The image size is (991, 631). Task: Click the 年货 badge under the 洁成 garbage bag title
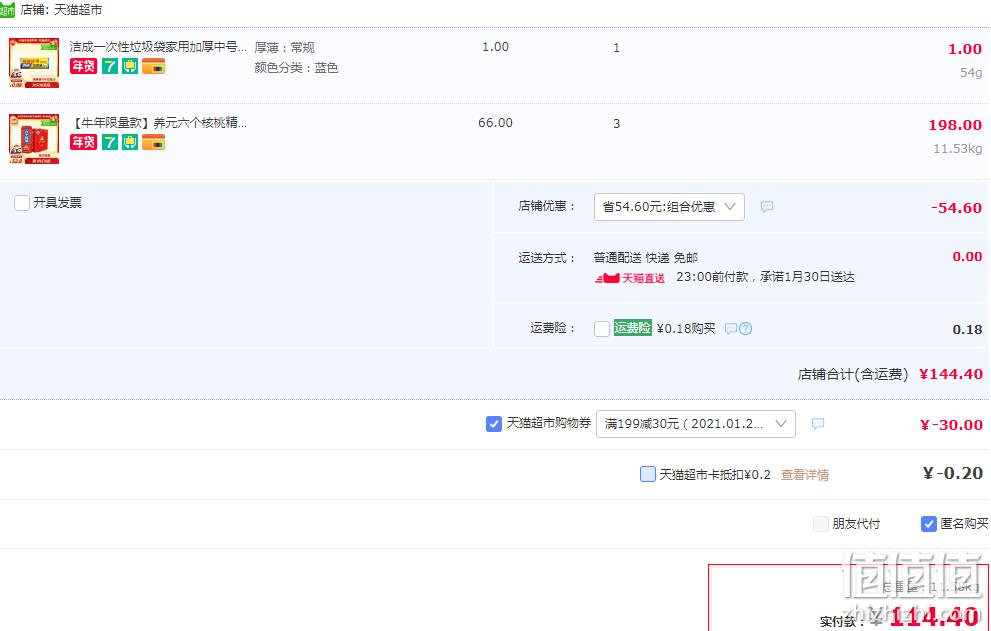pyautogui.click(x=83, y=66)
